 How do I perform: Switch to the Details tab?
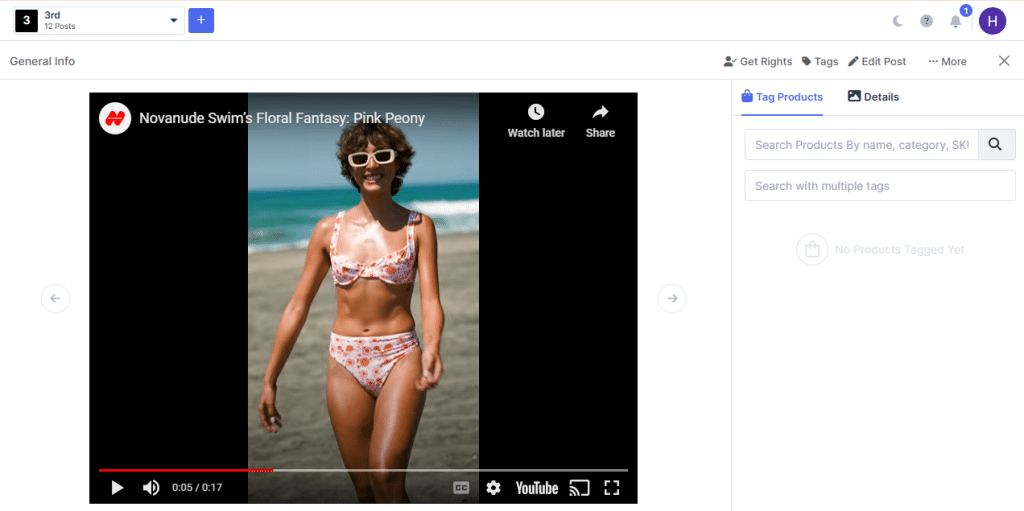pos(873,97)
